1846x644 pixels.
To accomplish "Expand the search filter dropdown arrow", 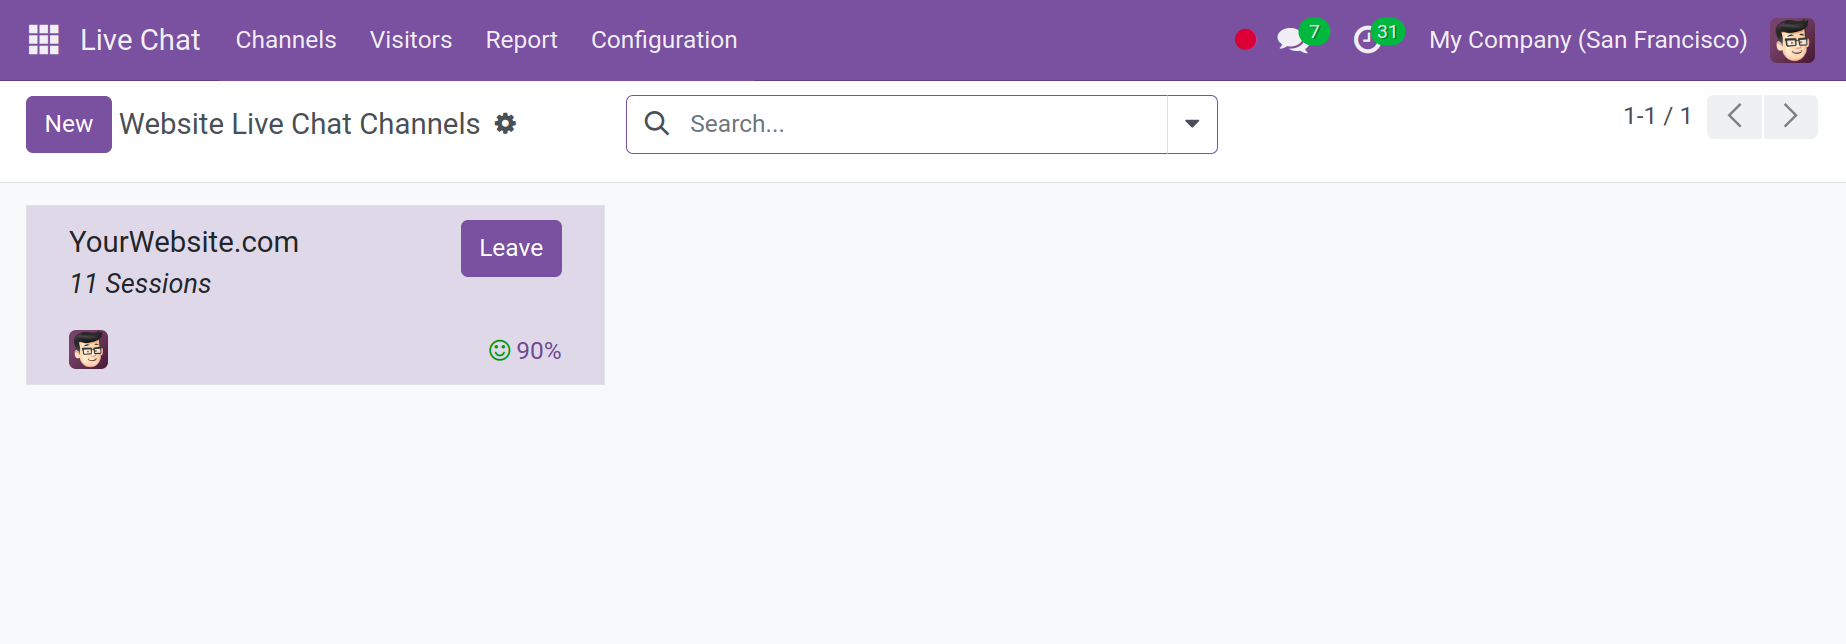I will (x=1192, y=124).
